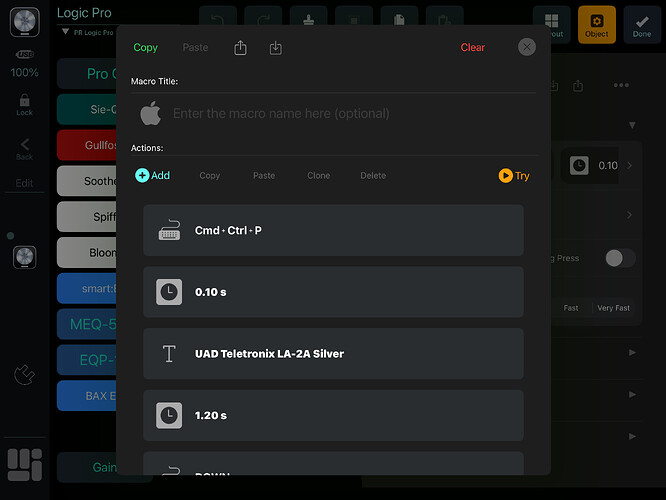This screenshot has width=666, height=500.
Task: Click the import download icon in macro dialog
Action: click(276, 48)
